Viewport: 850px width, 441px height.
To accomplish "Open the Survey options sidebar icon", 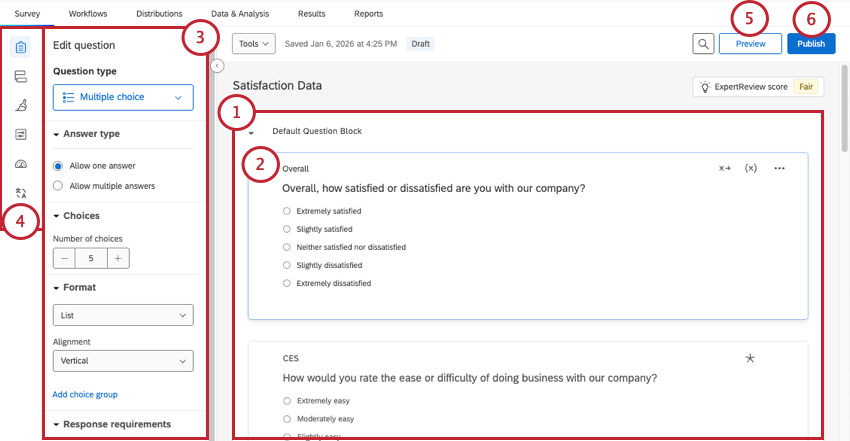I will click(x=21, y=134).
